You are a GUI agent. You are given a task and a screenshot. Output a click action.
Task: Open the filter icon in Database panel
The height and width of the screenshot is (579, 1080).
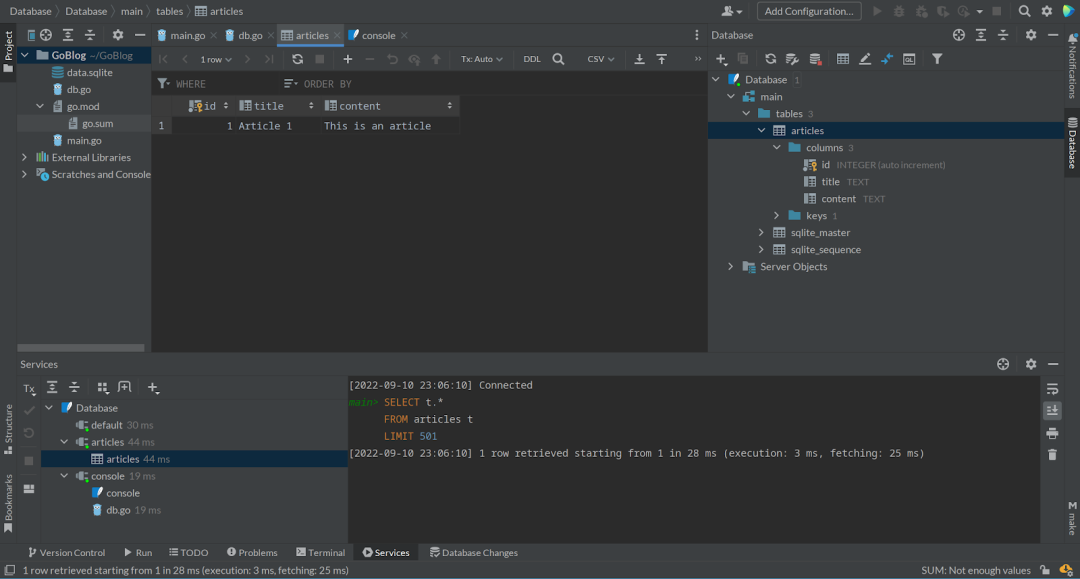click(x=937, y=59)
